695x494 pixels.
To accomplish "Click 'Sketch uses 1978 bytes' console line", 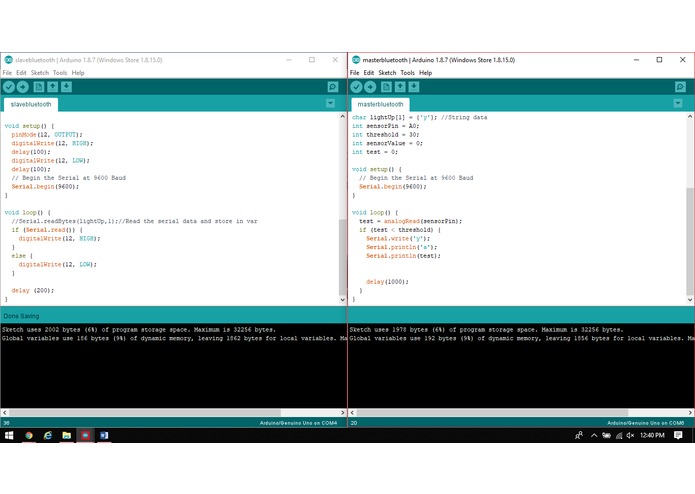I will (486, 330).
